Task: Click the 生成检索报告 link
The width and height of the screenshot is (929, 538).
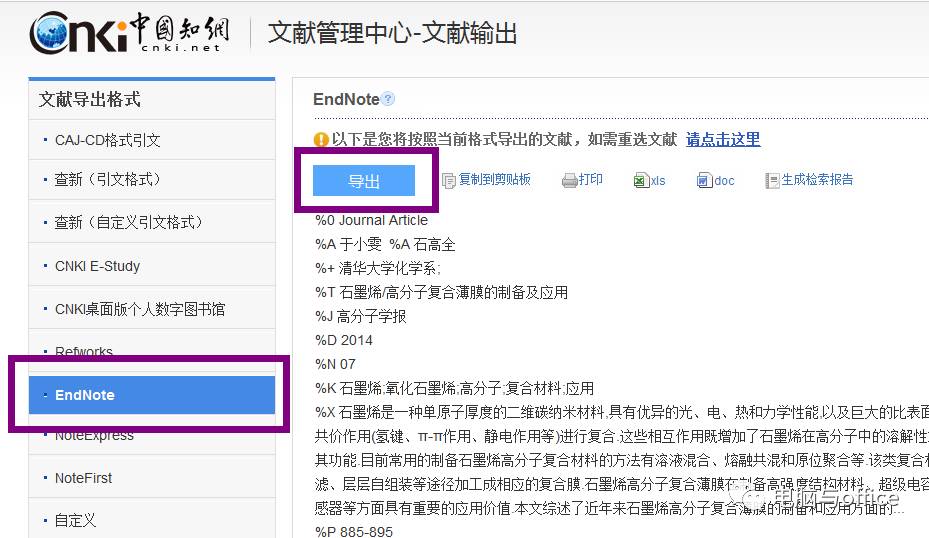Action: (817, 180)
